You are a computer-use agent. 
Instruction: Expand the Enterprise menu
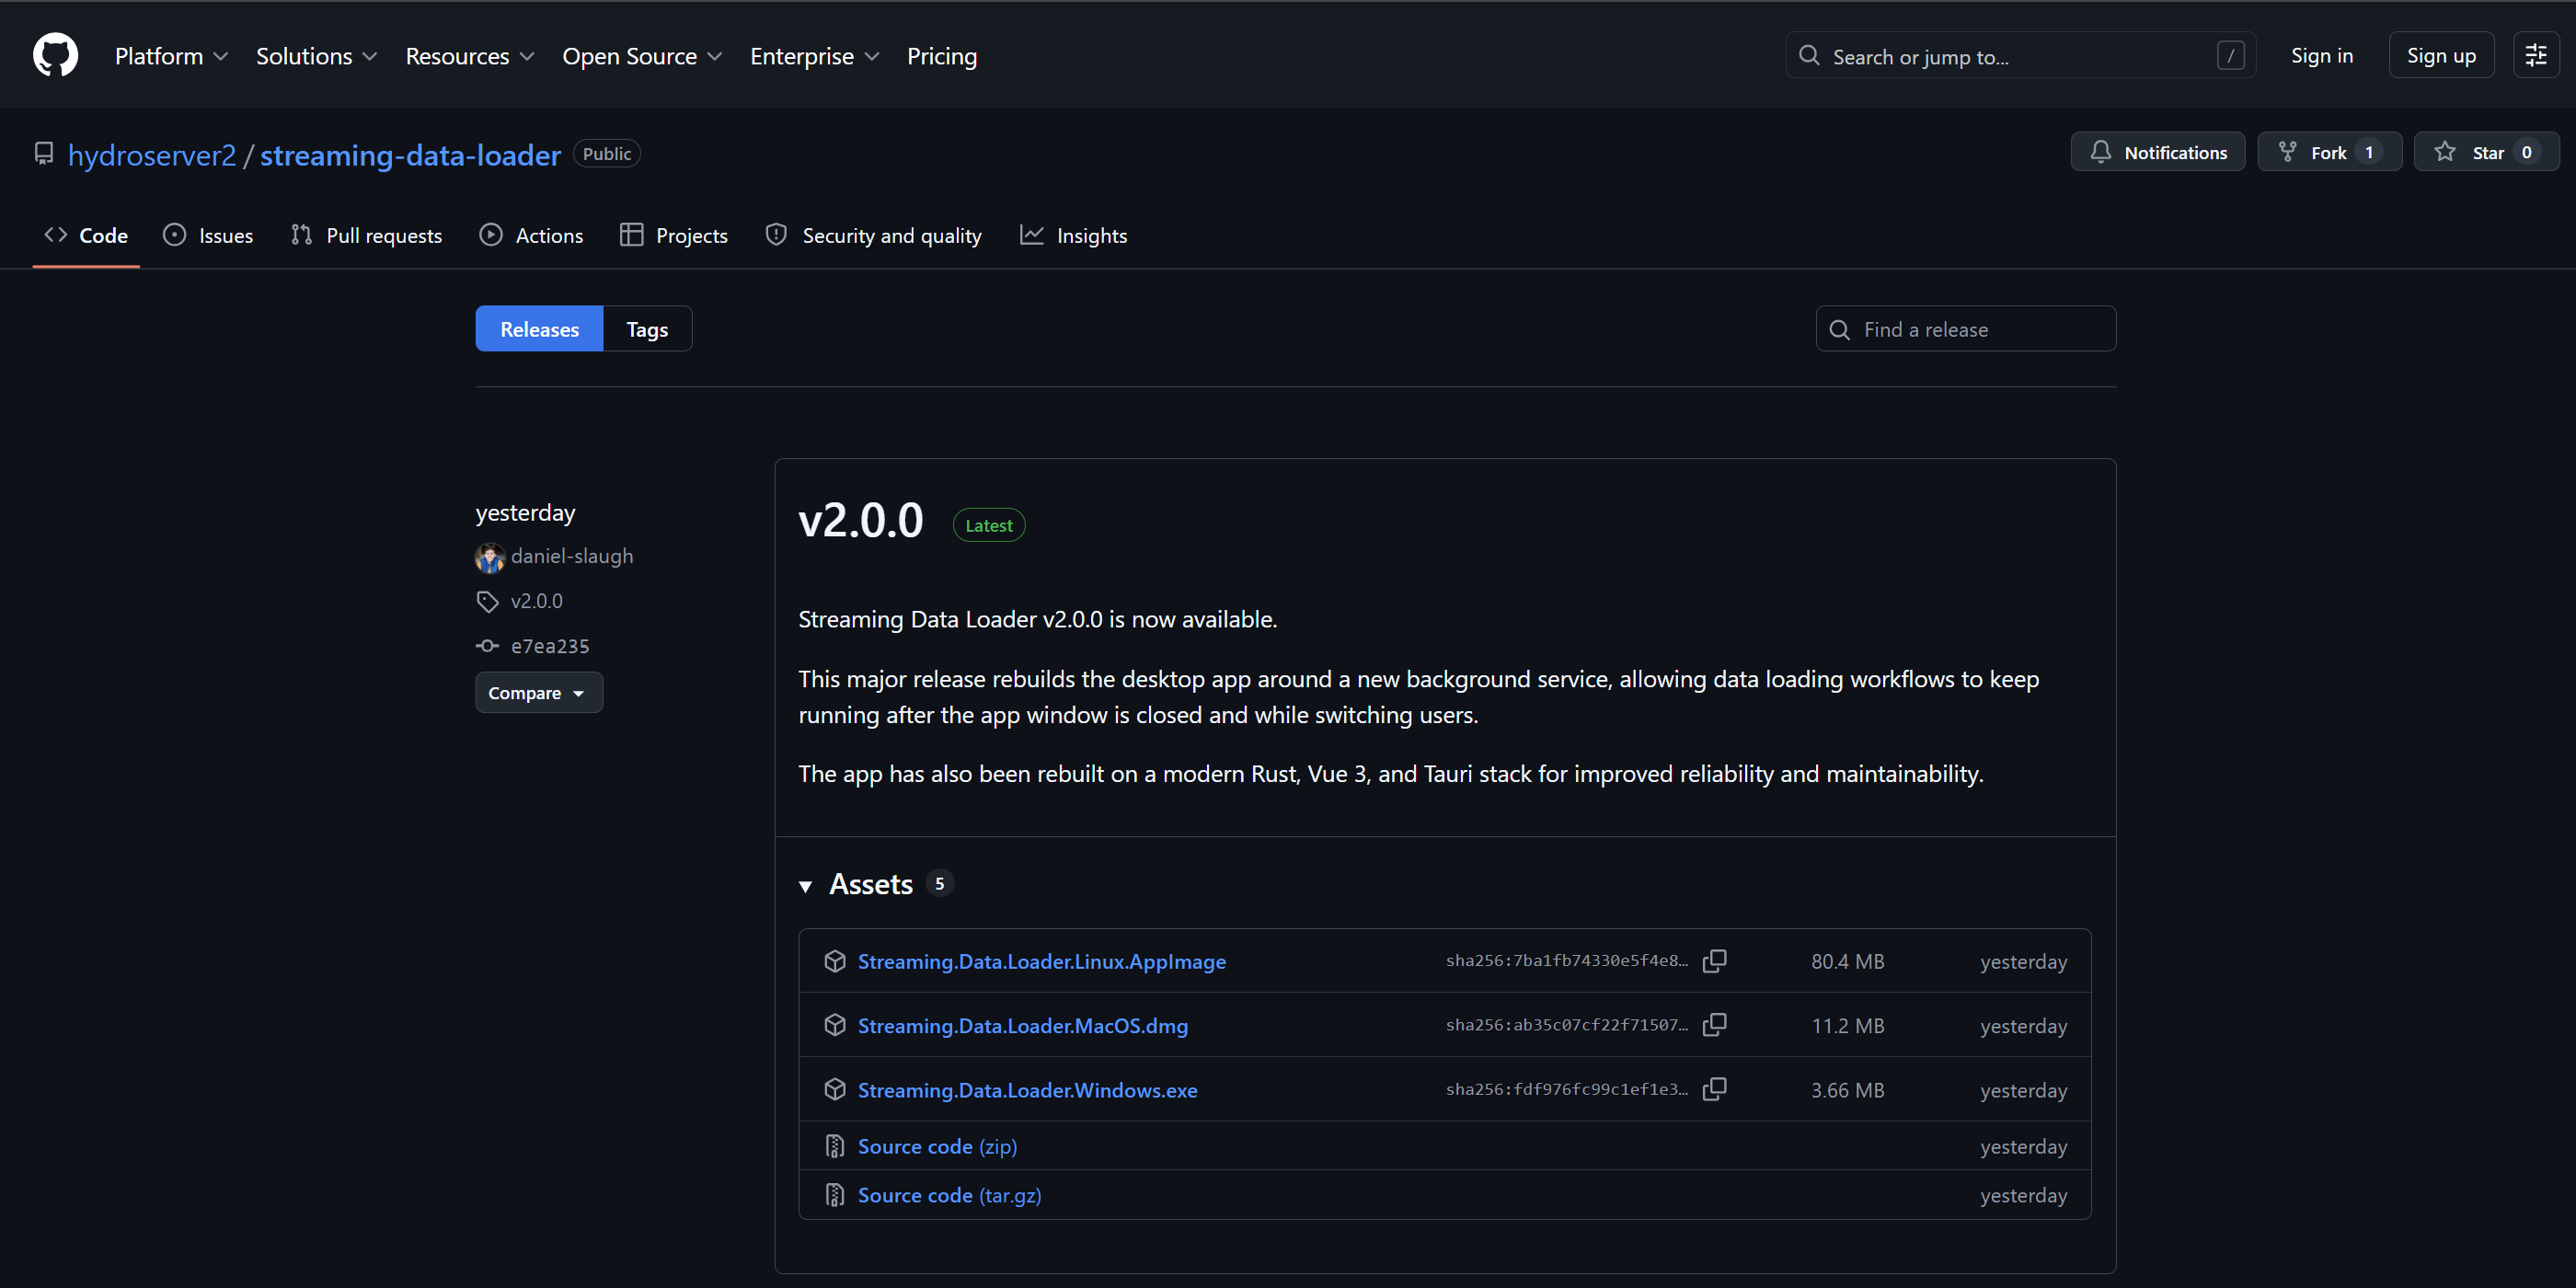(x=814, y=56)
